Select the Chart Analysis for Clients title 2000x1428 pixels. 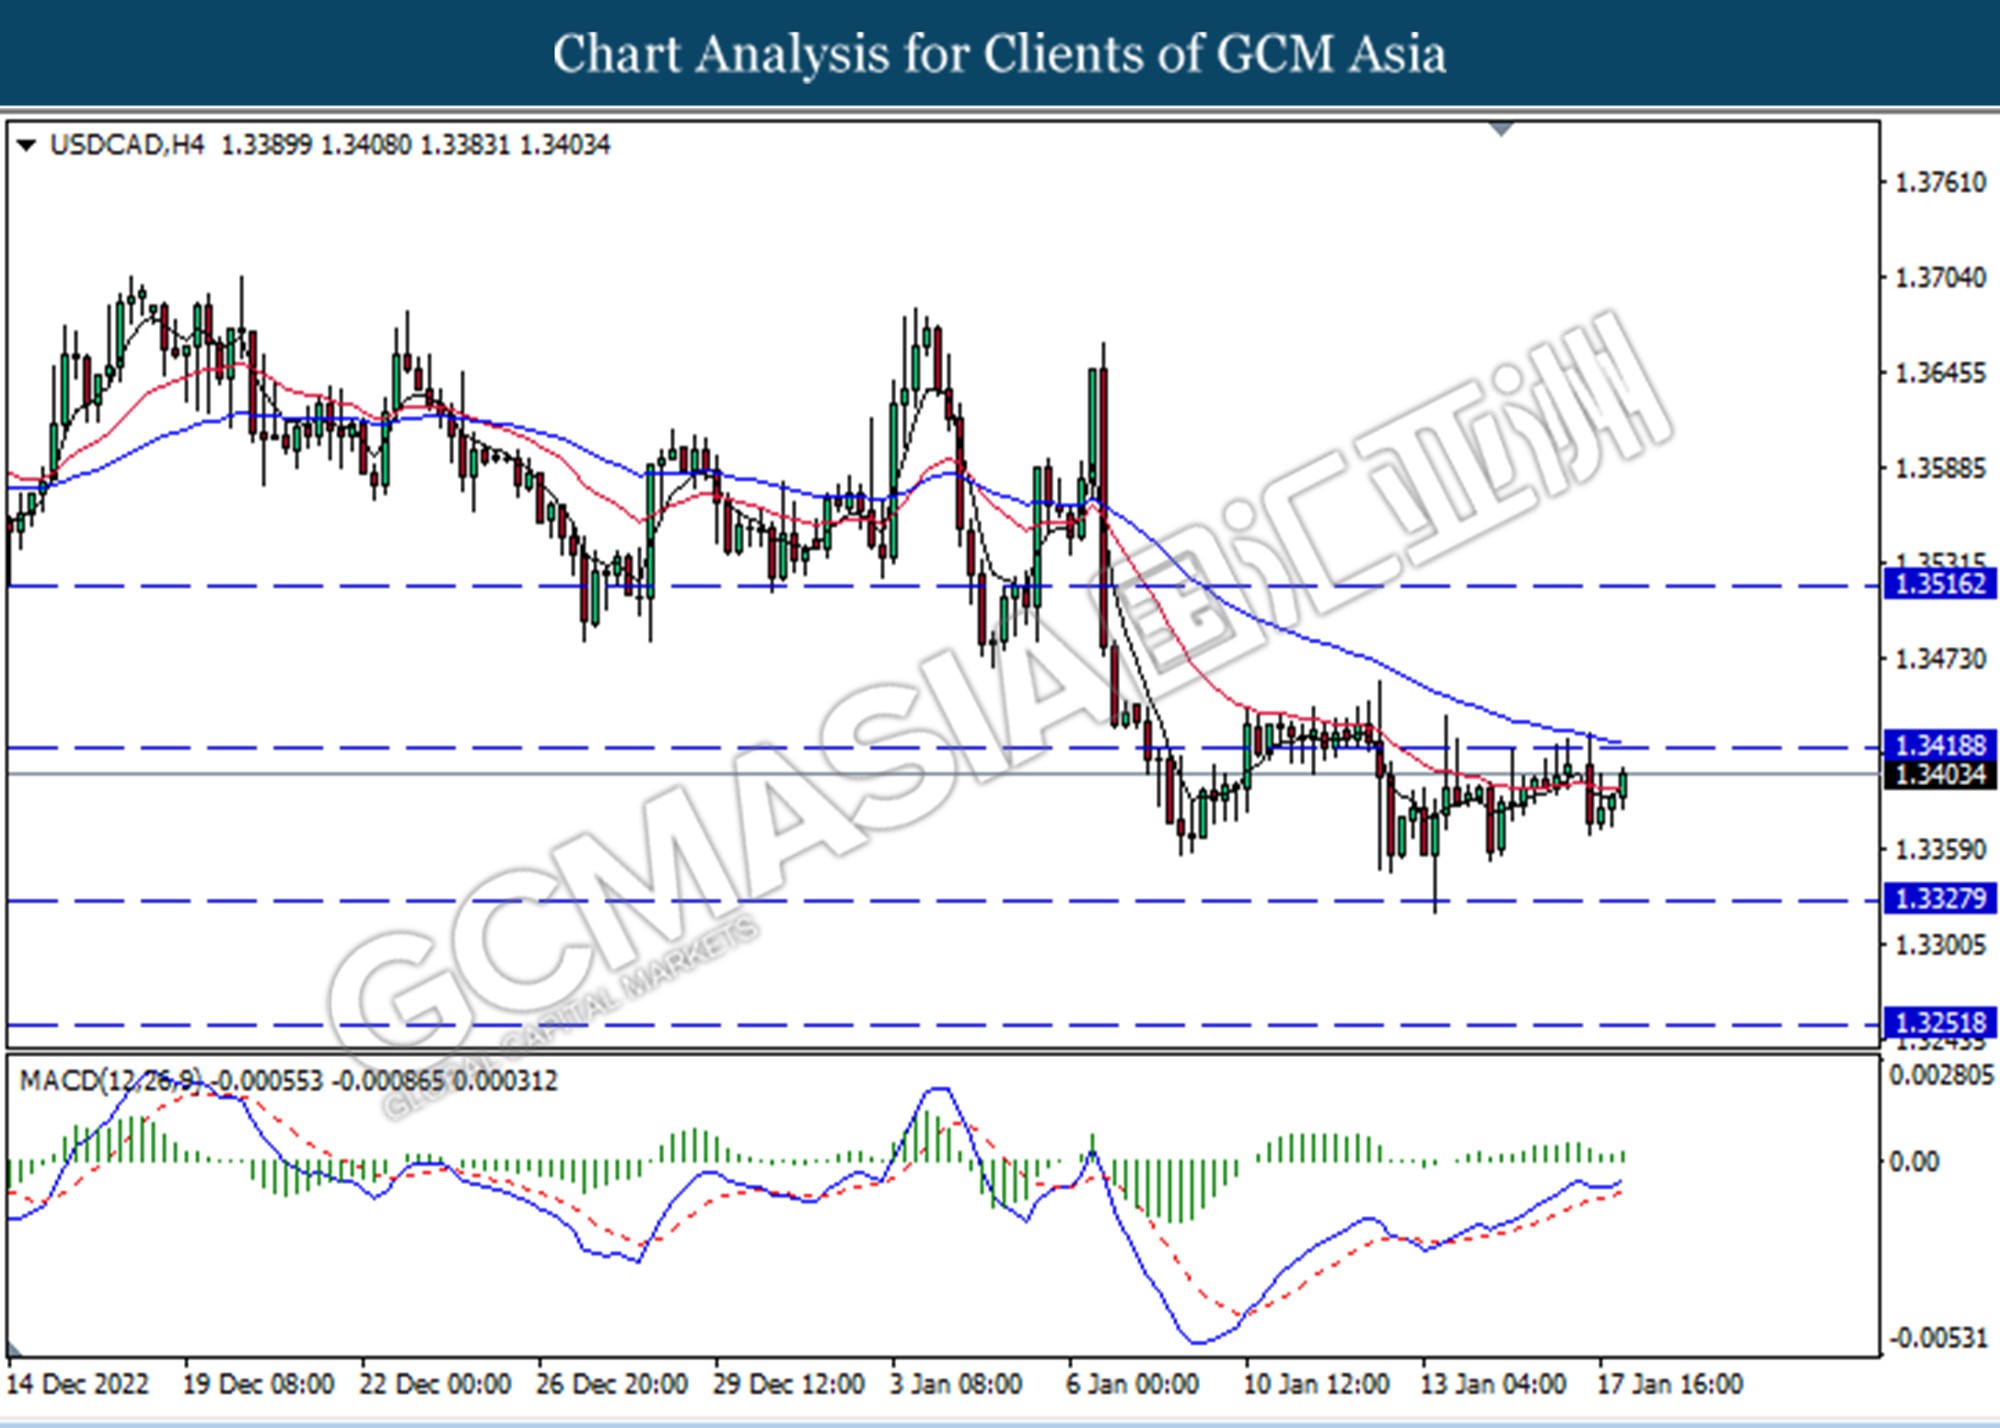click(999, 54)
